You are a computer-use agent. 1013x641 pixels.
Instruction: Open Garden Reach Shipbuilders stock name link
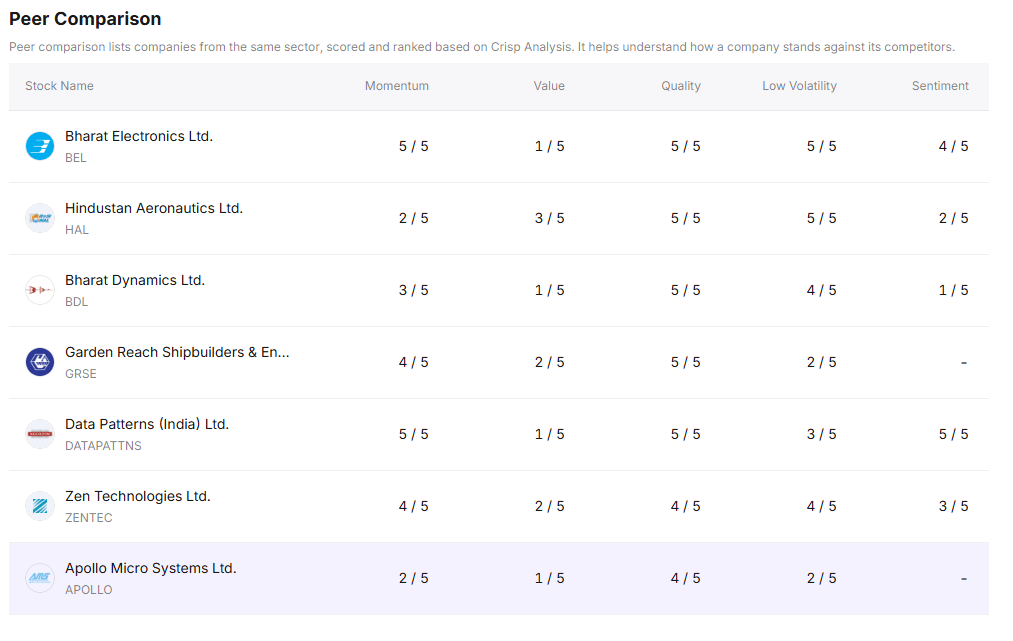177,352
